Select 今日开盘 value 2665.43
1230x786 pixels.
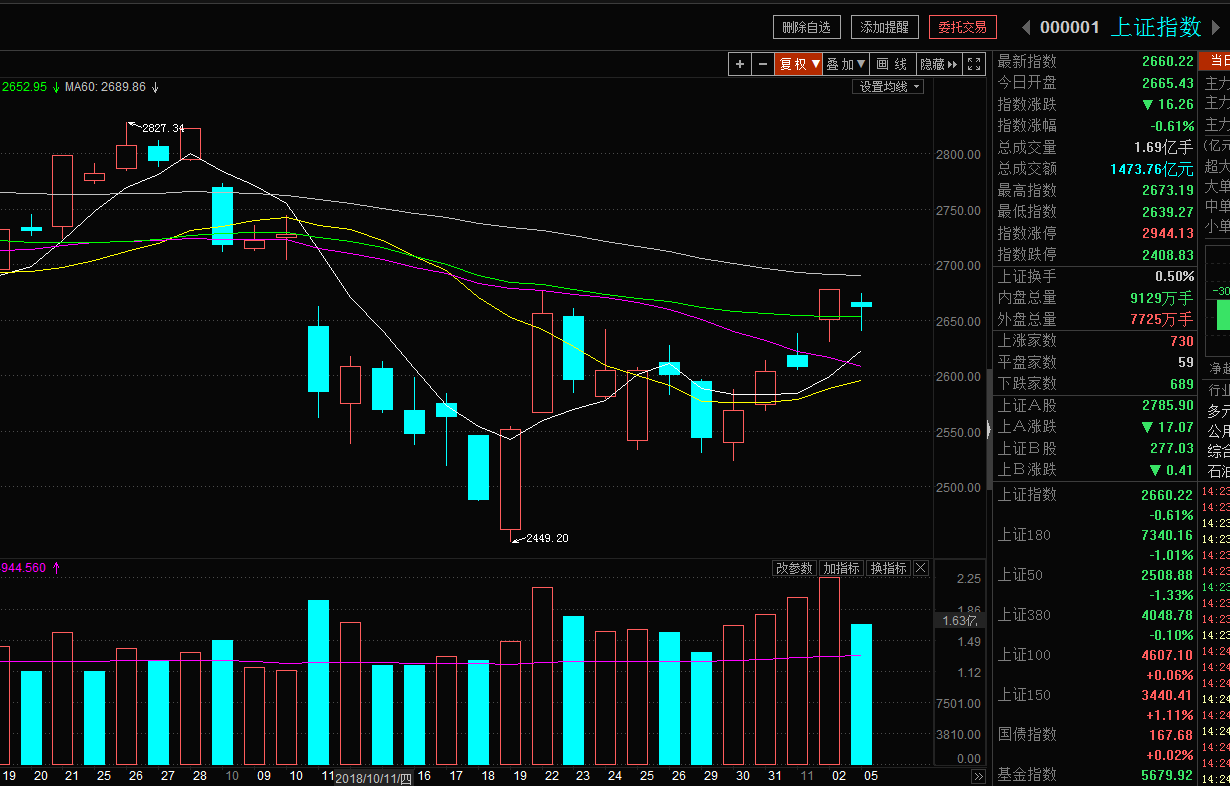(1167, 83)
